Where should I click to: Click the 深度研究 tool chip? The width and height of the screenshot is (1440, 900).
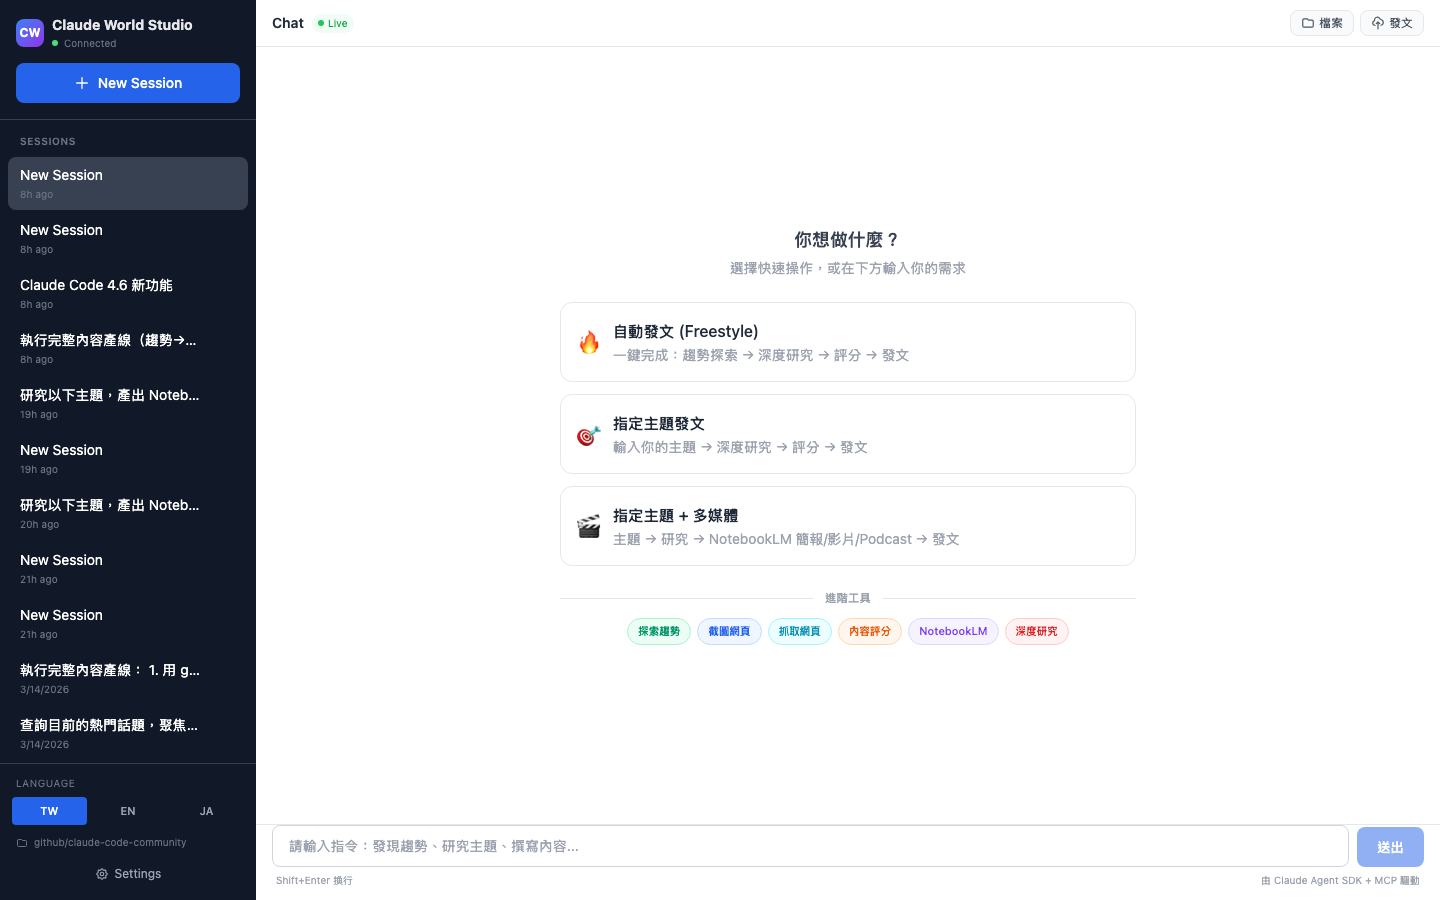[x=1037, y=632]
